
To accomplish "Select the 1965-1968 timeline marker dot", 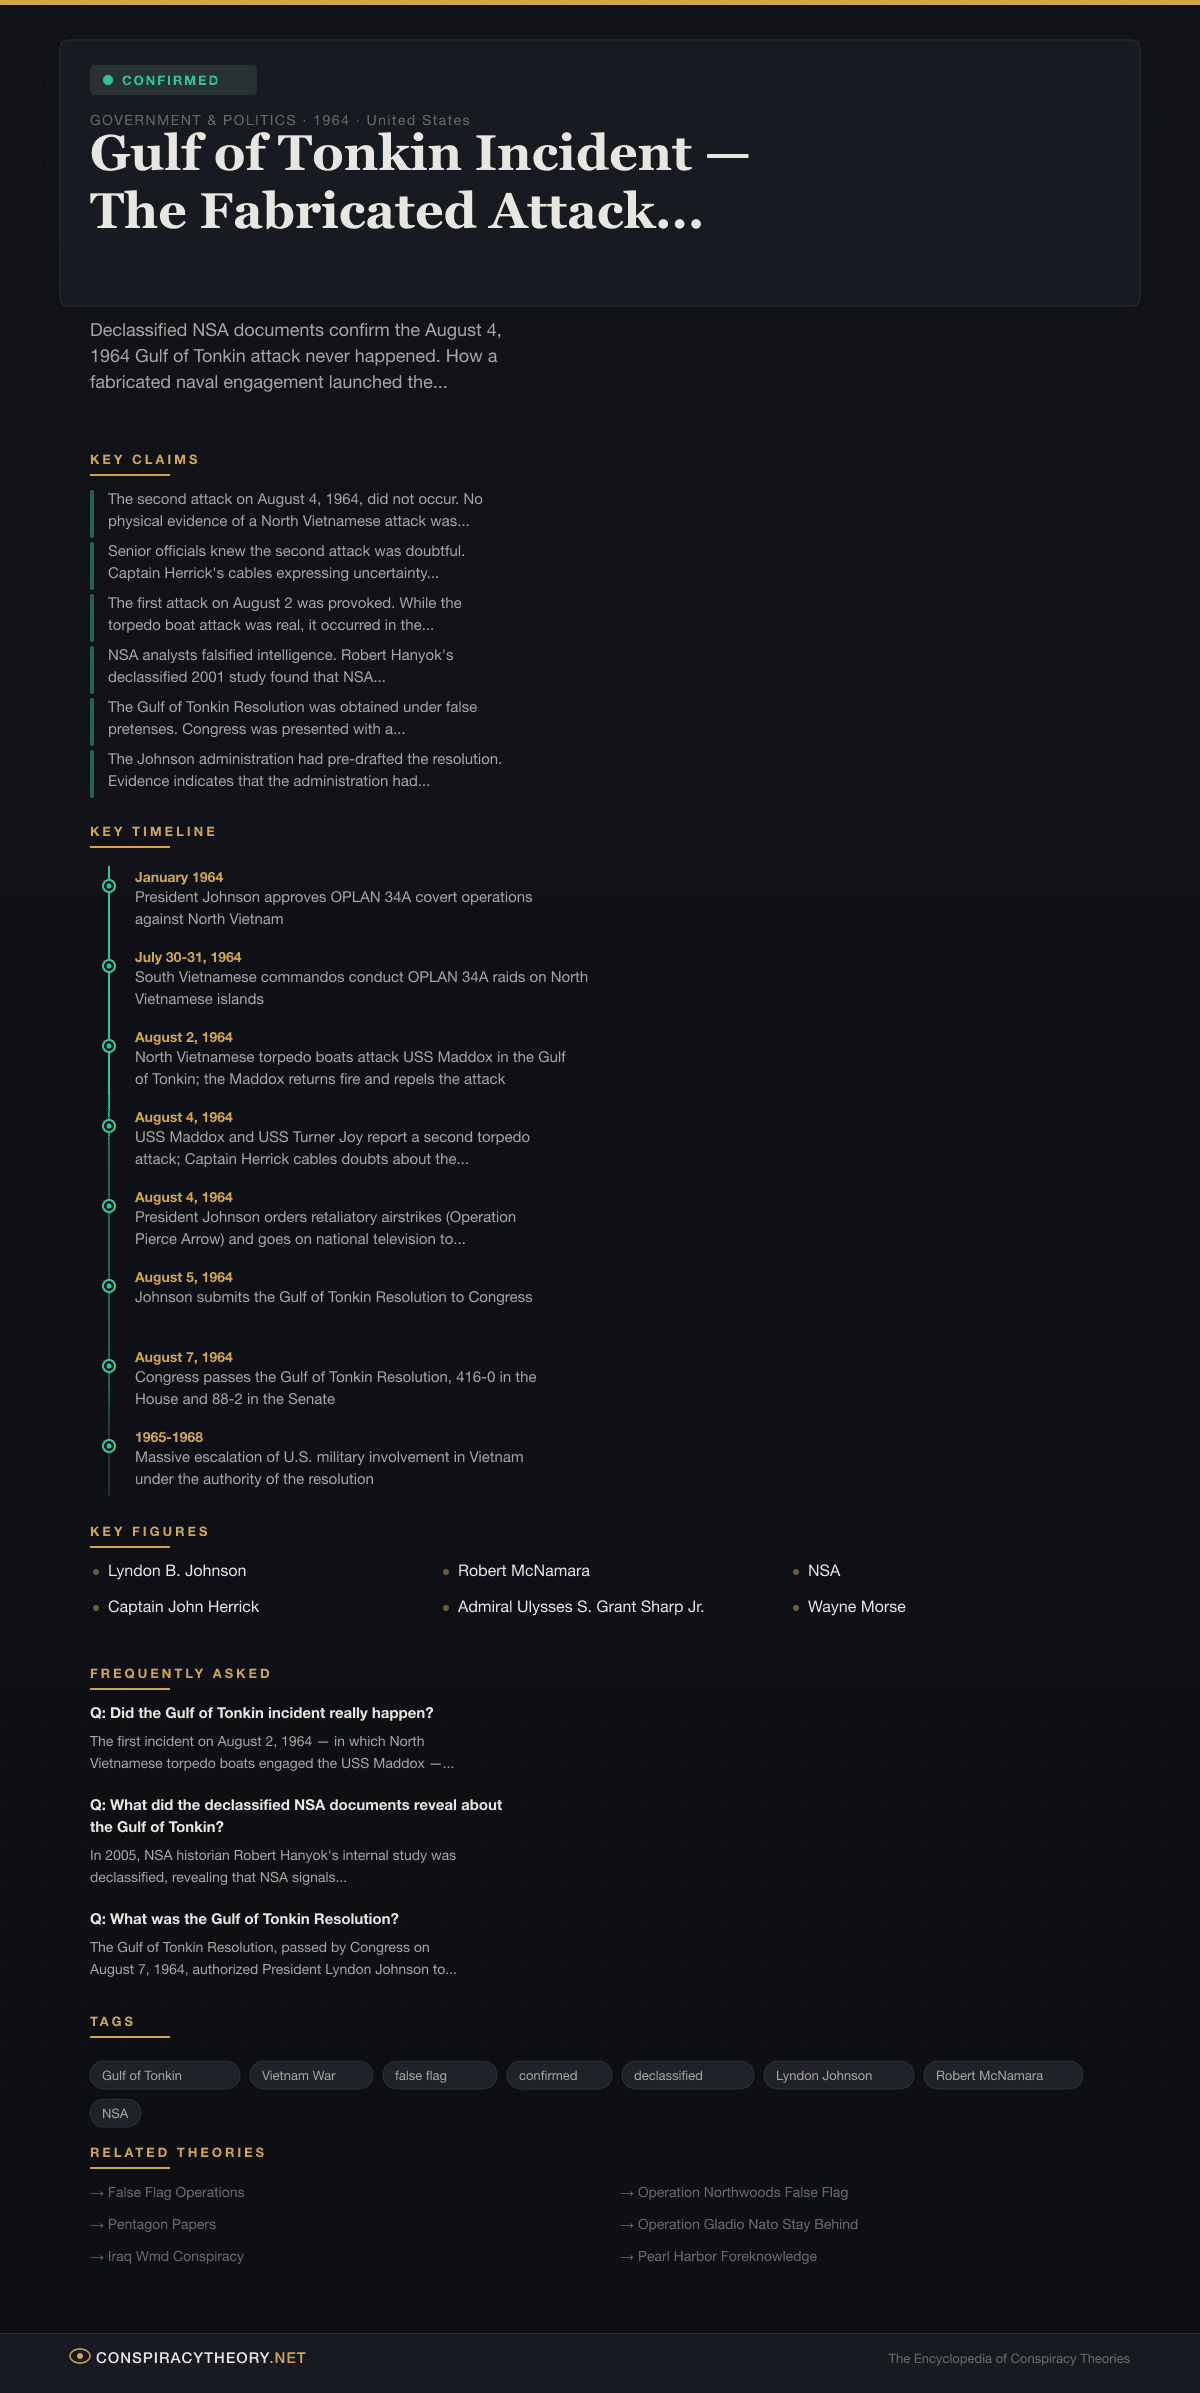I will pos(109,1446).
